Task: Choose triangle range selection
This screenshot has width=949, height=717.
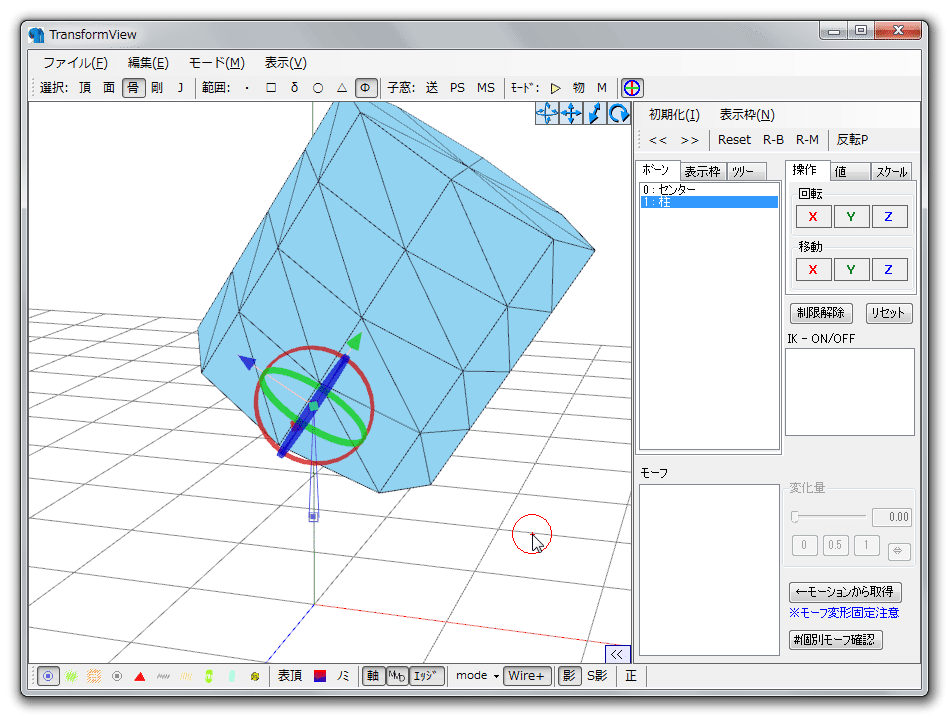Action: pyautogui.click(x=341, y=88)
